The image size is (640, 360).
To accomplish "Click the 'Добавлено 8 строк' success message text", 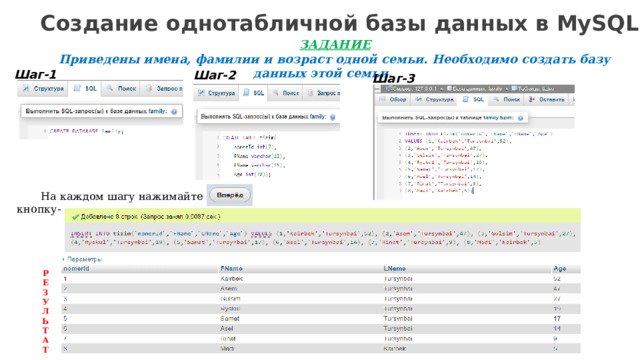I will pos(151,217).
